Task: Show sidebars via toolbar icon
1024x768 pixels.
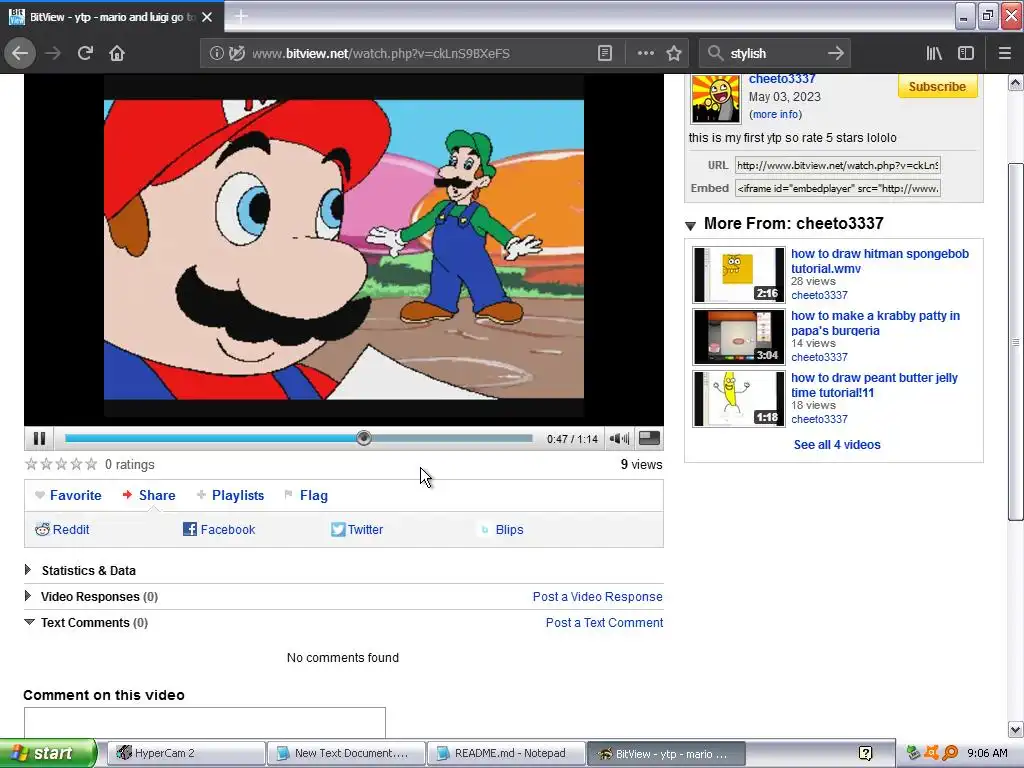Action: (x=966, y=54)
